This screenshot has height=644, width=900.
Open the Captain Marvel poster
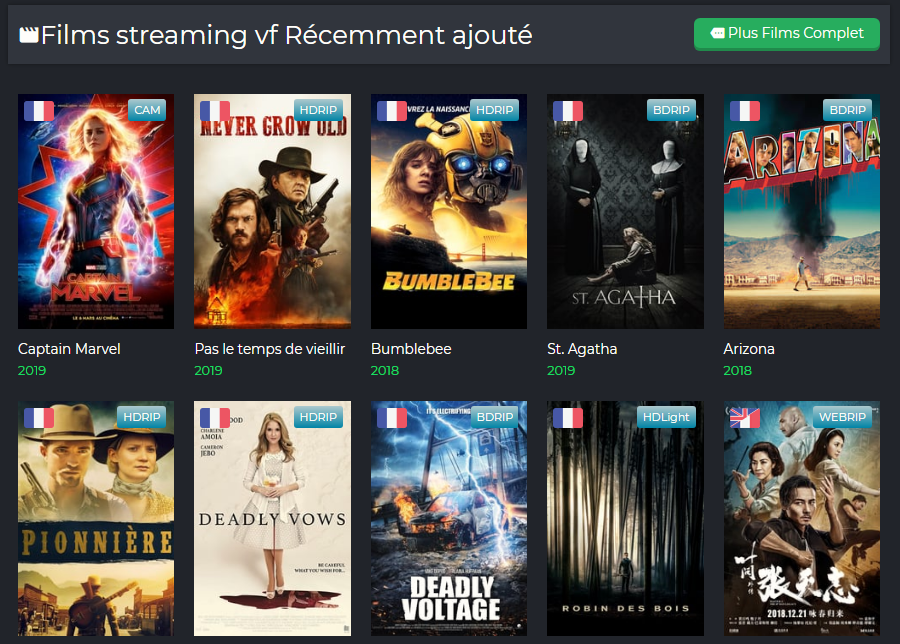(96, 211)
